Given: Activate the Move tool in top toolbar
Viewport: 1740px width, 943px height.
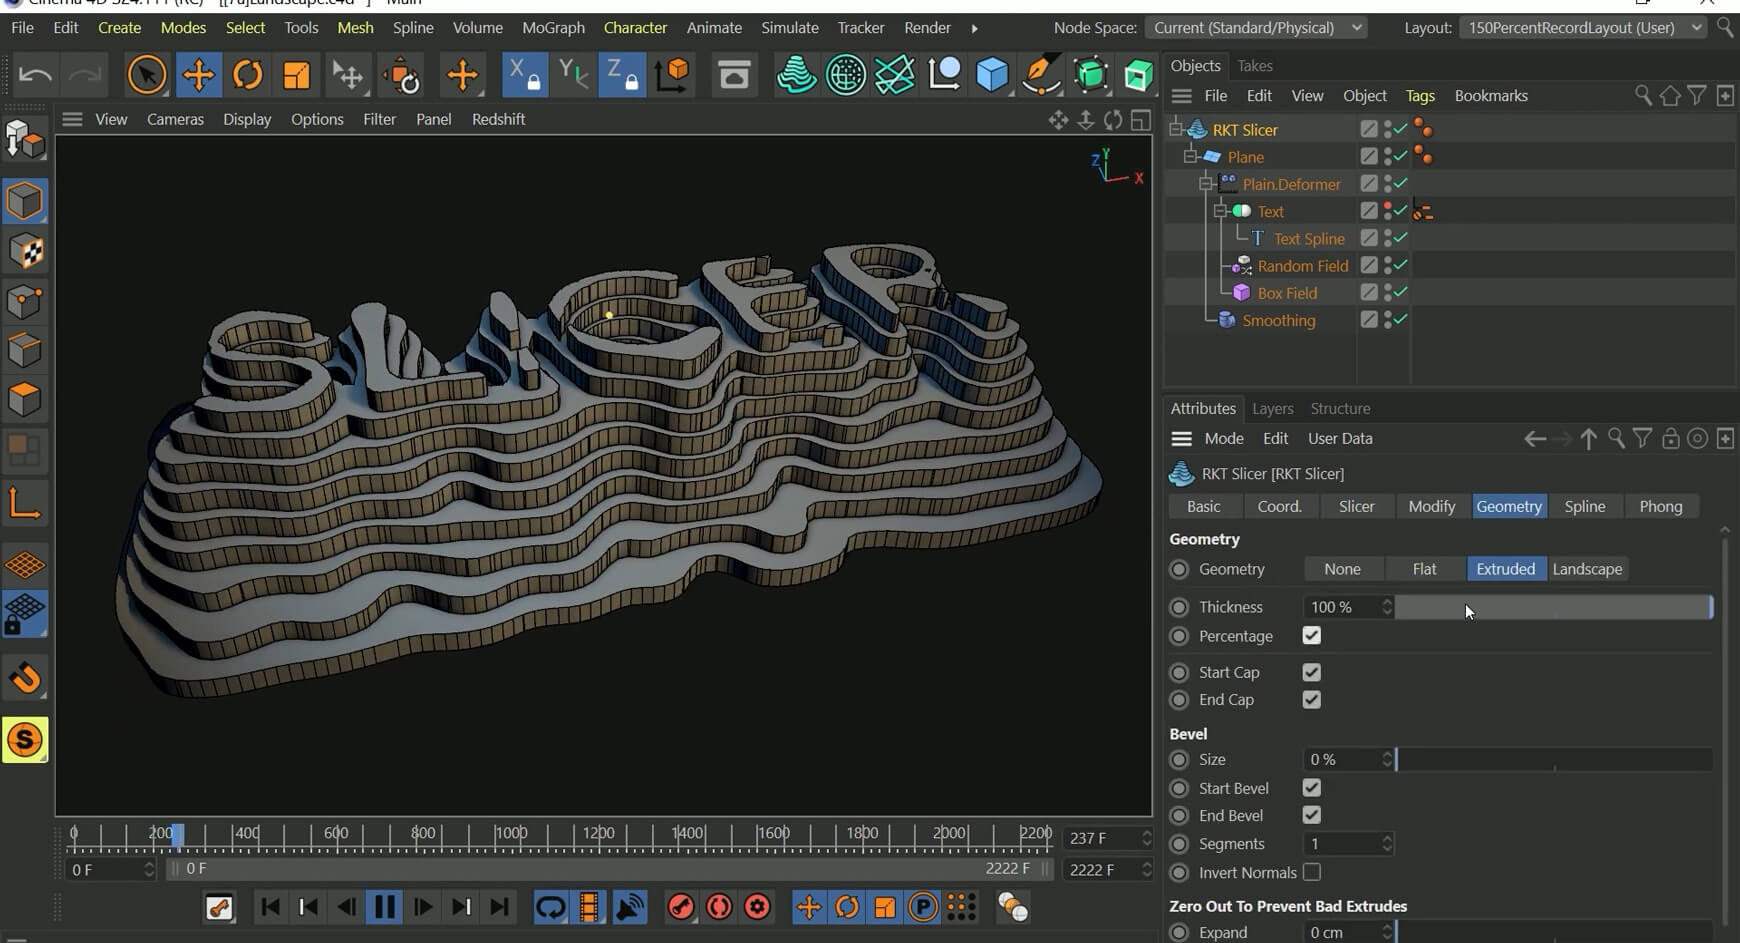Looking at the screenshot, I should [198, 75].
